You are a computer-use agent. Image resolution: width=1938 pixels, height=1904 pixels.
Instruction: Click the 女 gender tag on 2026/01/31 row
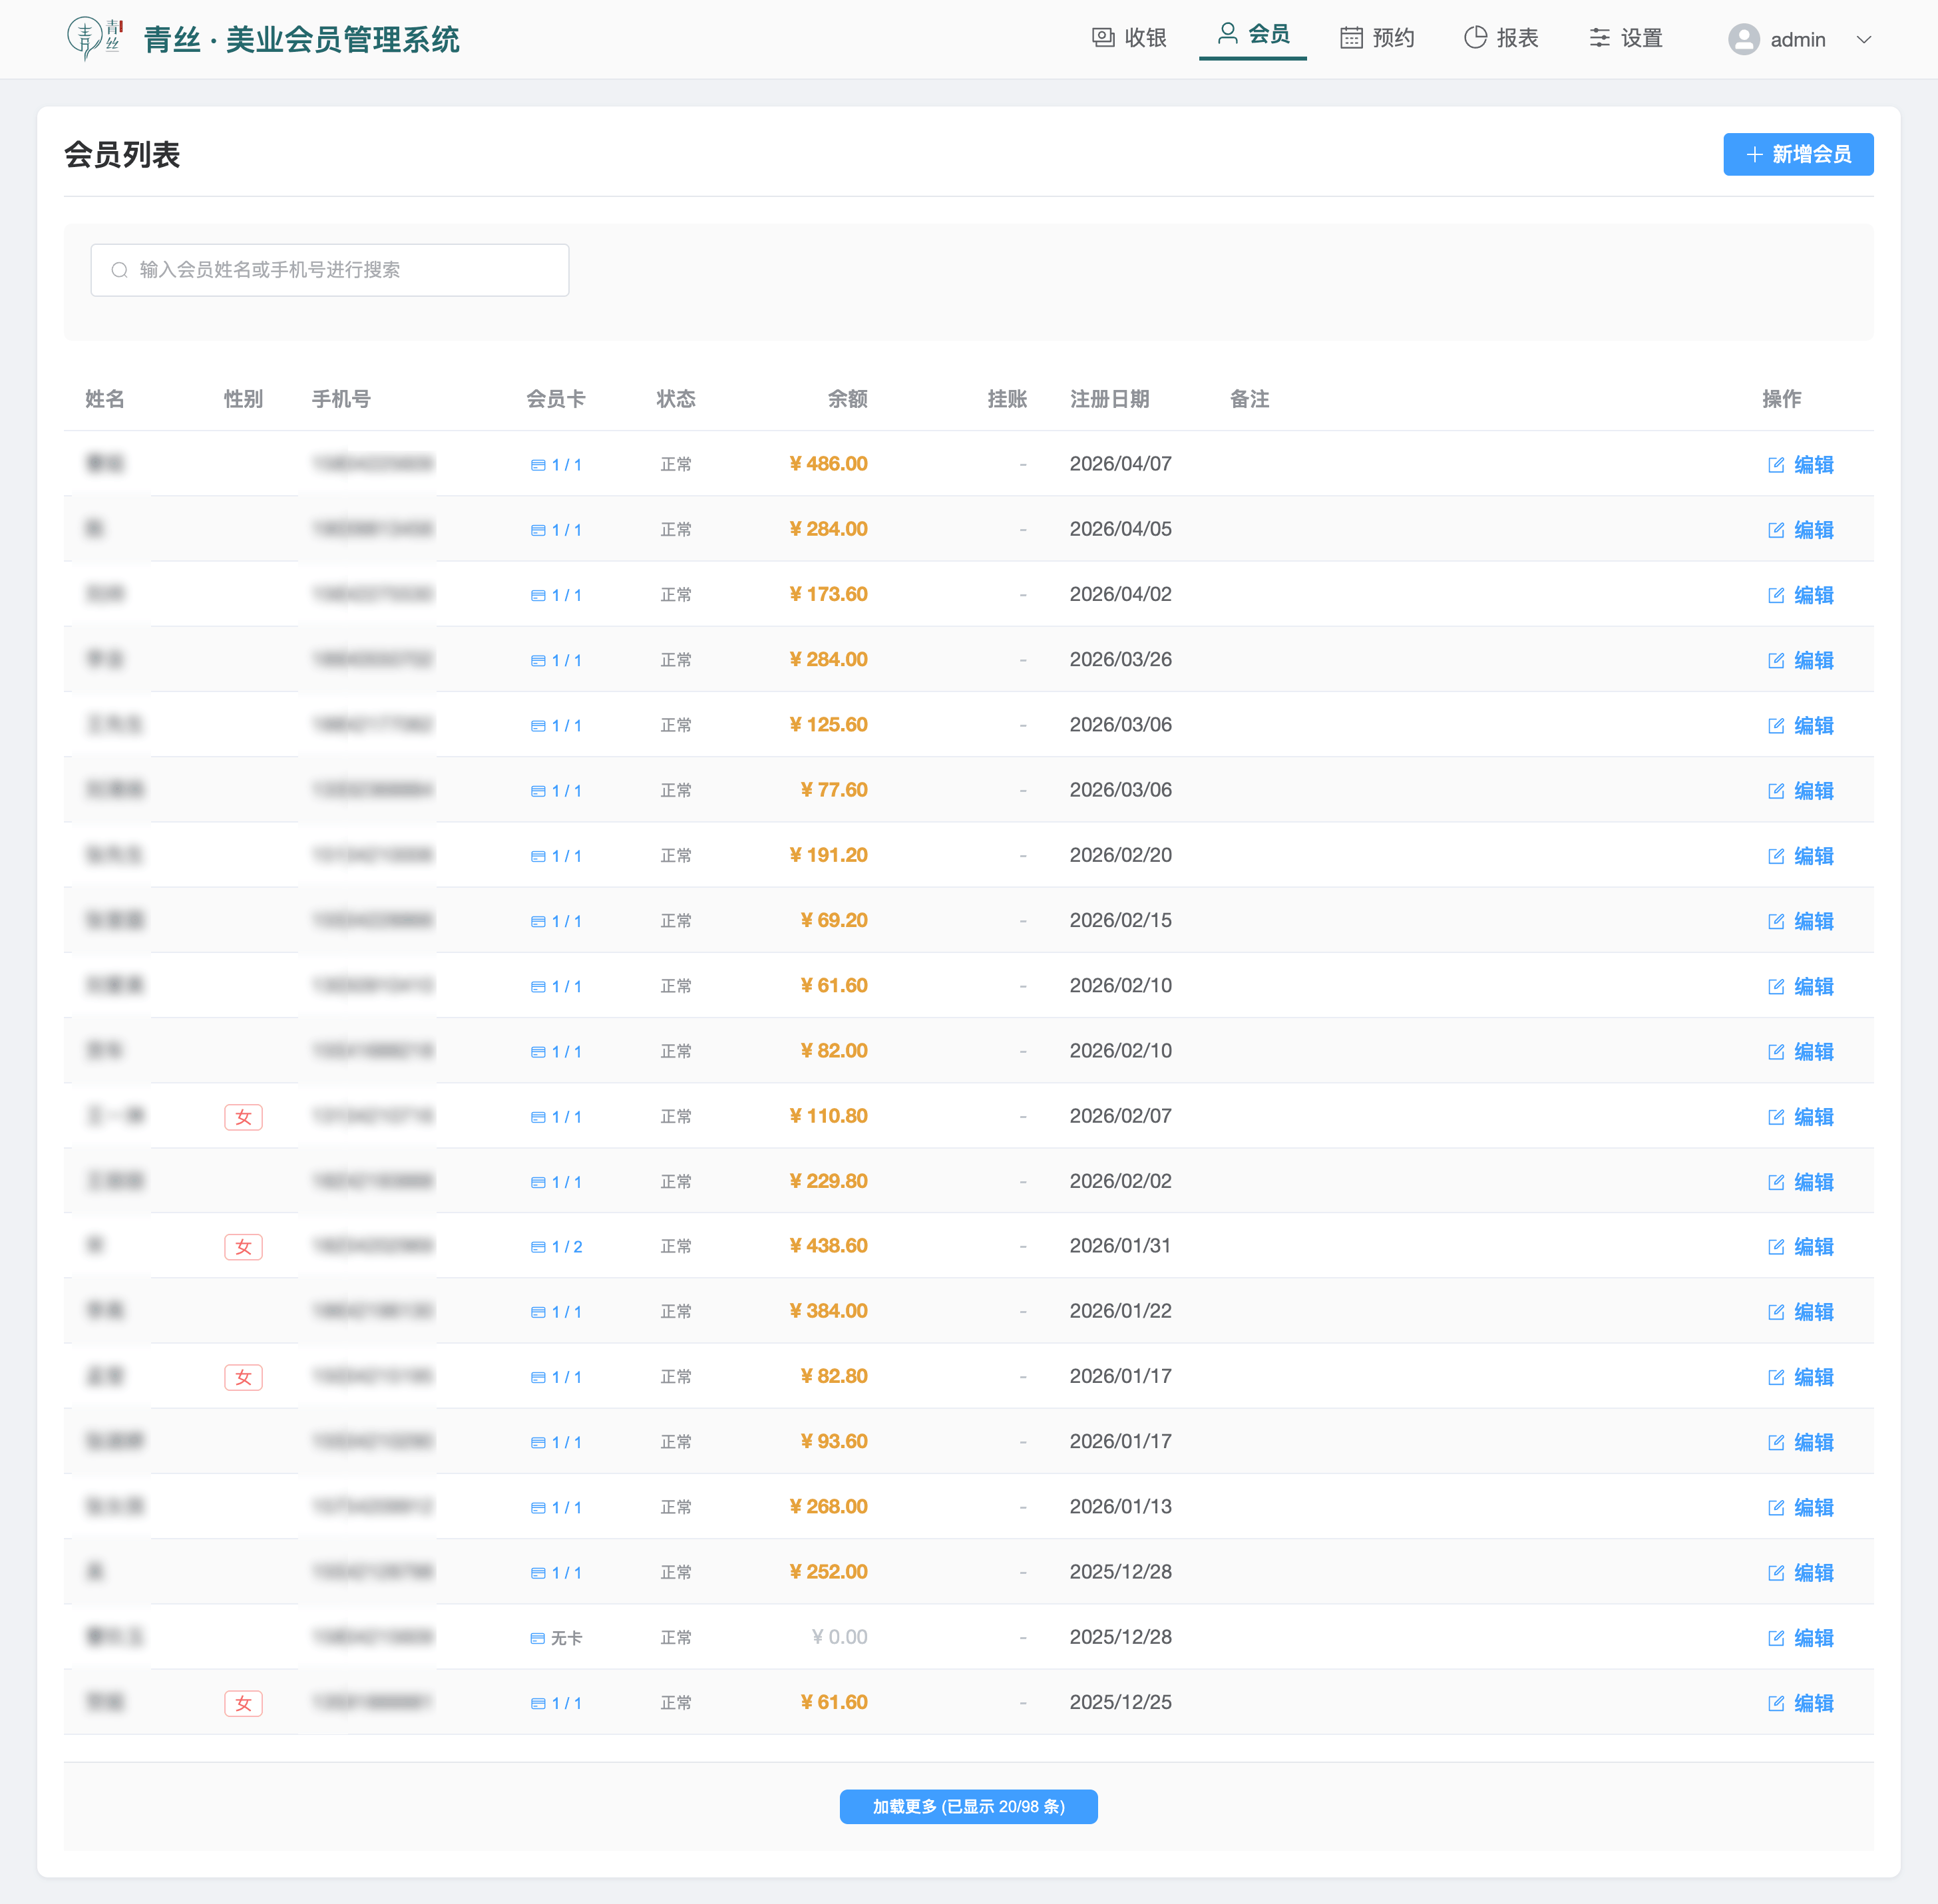[x=243, y=1247]
